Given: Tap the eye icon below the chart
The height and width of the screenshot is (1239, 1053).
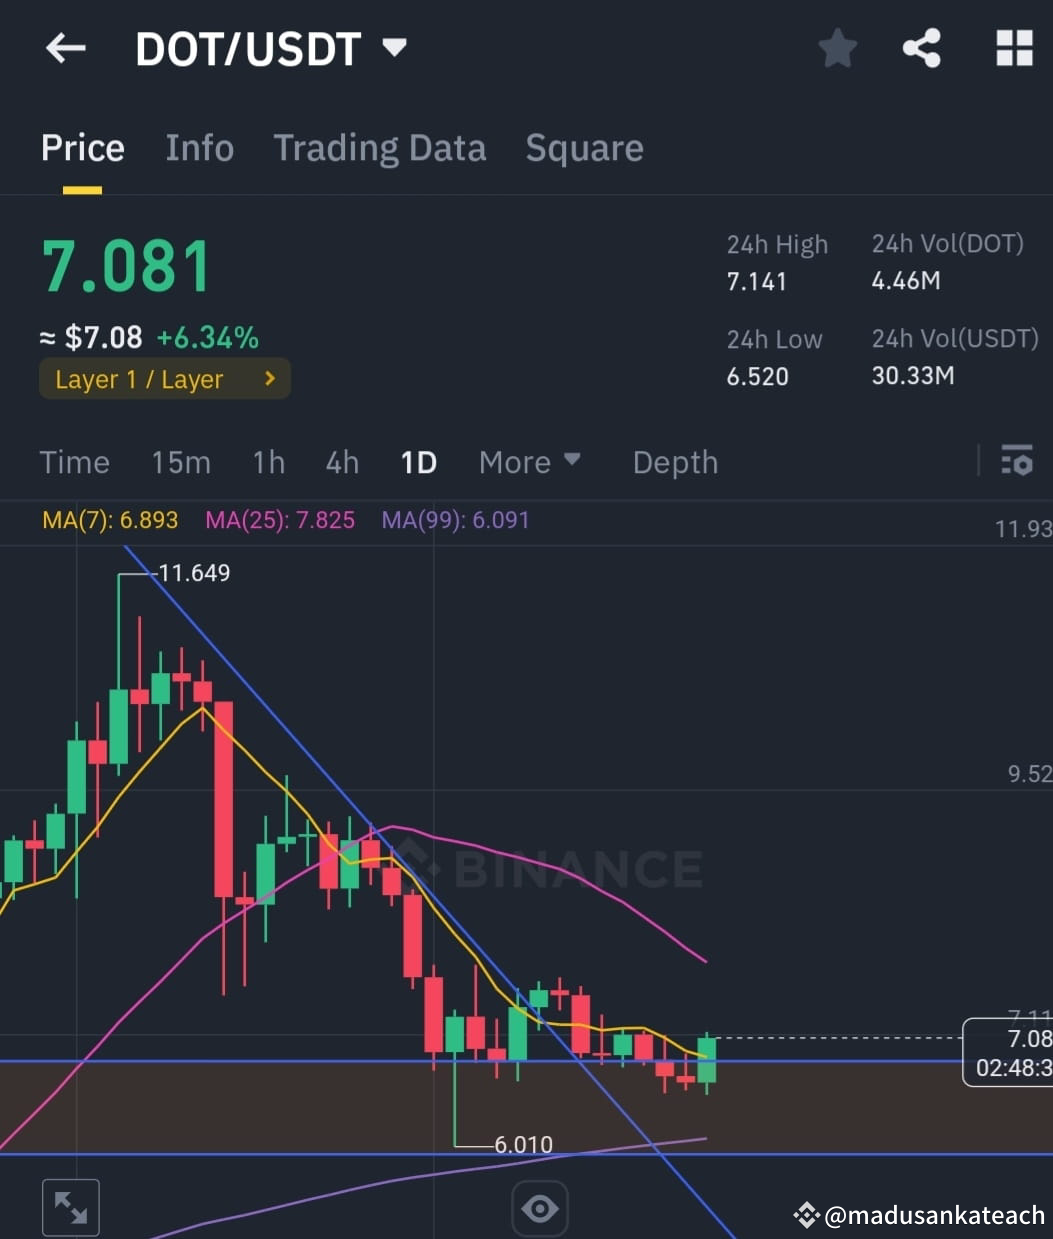Looking at the screenshot, I should (539, 1207).
